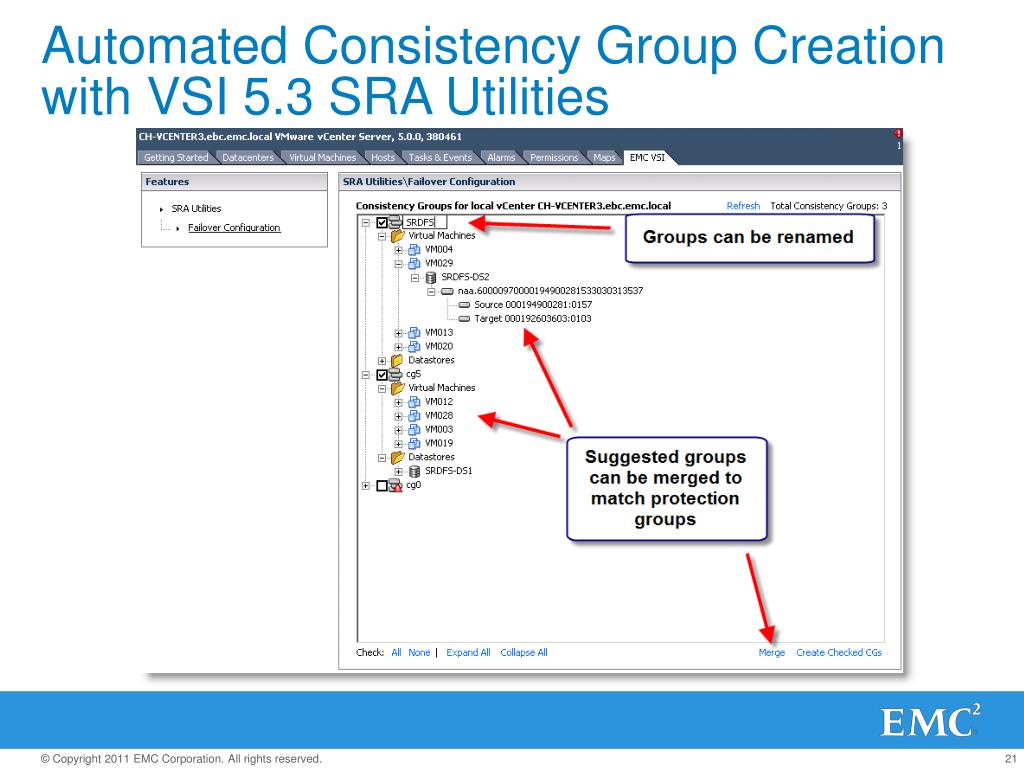Open the Virtual Machines tab
The height and width of the screenshot is (768, 1024).
tap(323, 157)
